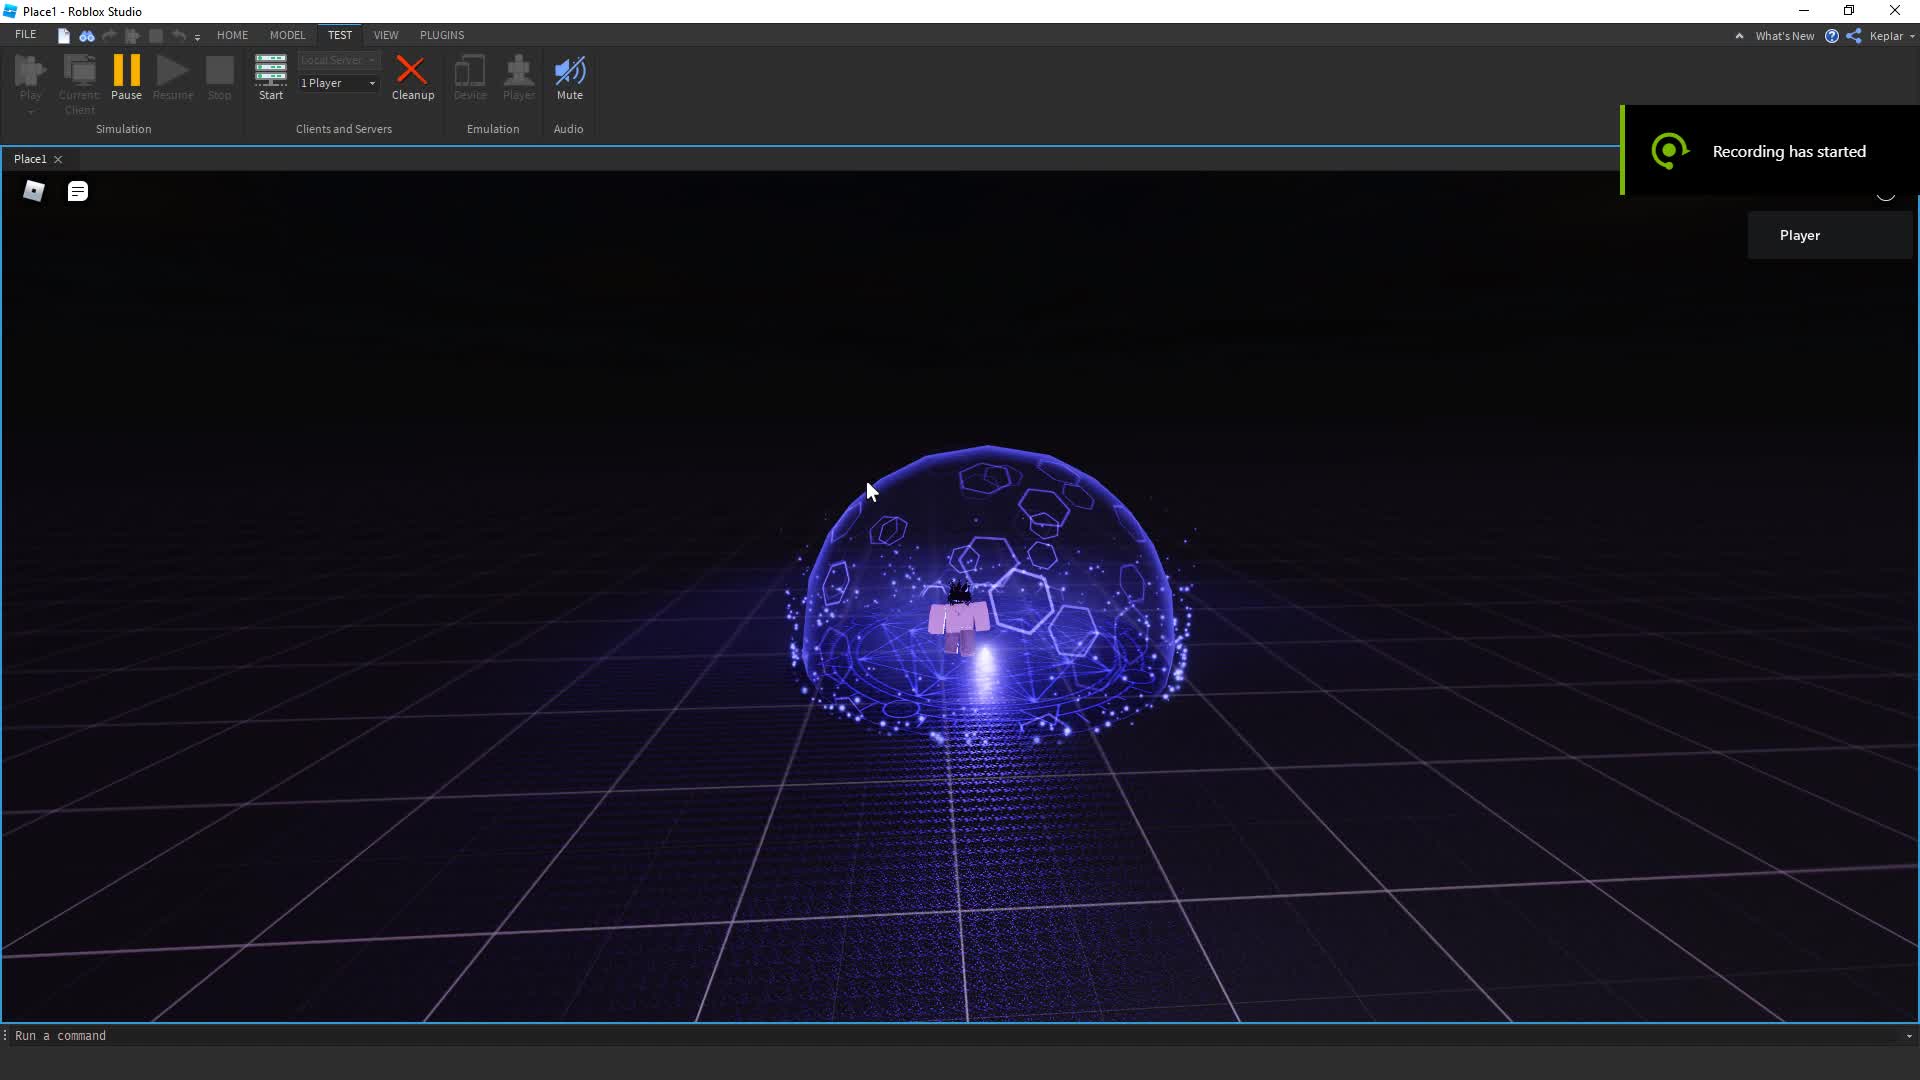1920x1080 pixels.
Task: Expand the quick access toolbar customize arrow
Action: [197, 37]
